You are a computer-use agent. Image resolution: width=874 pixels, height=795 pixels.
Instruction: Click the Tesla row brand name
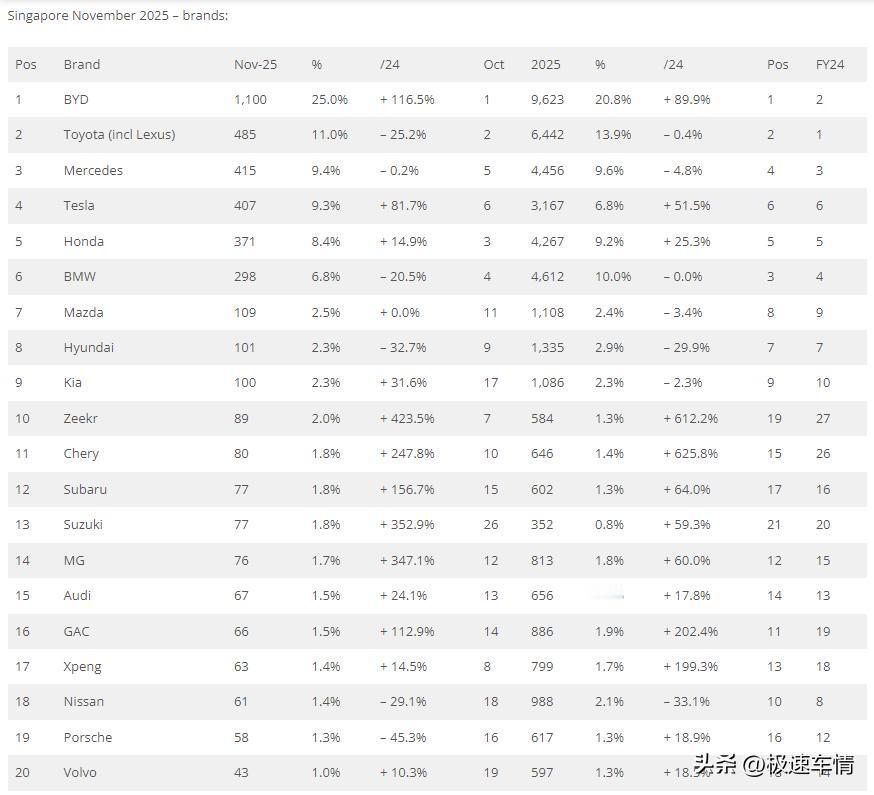click(x=79, y=206)
